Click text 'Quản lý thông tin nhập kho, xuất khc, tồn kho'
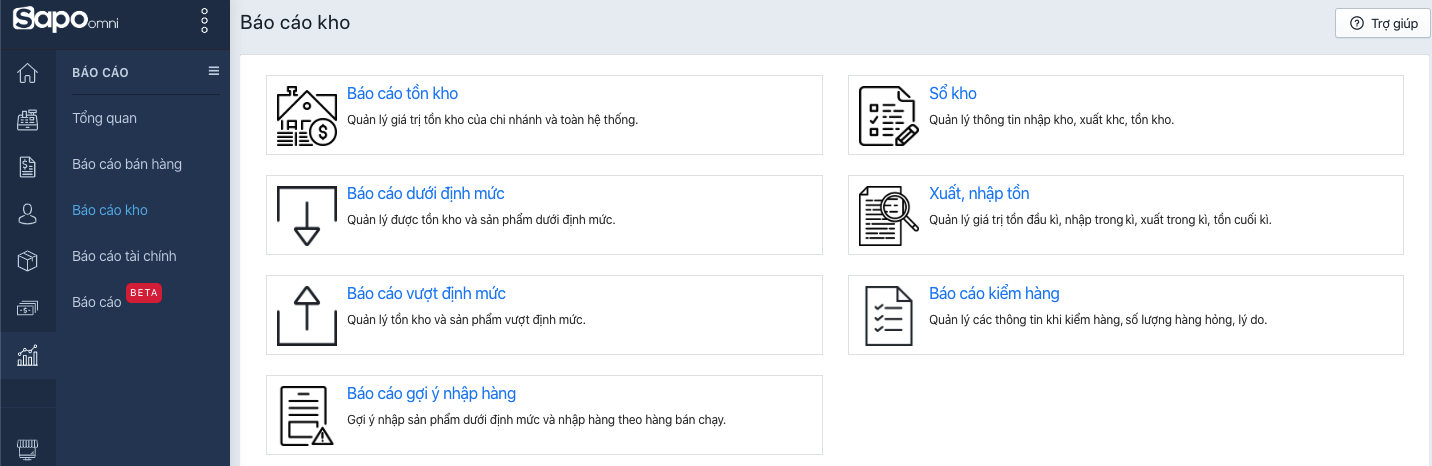The image size is (1432, 466). [x=1051, y=120]
